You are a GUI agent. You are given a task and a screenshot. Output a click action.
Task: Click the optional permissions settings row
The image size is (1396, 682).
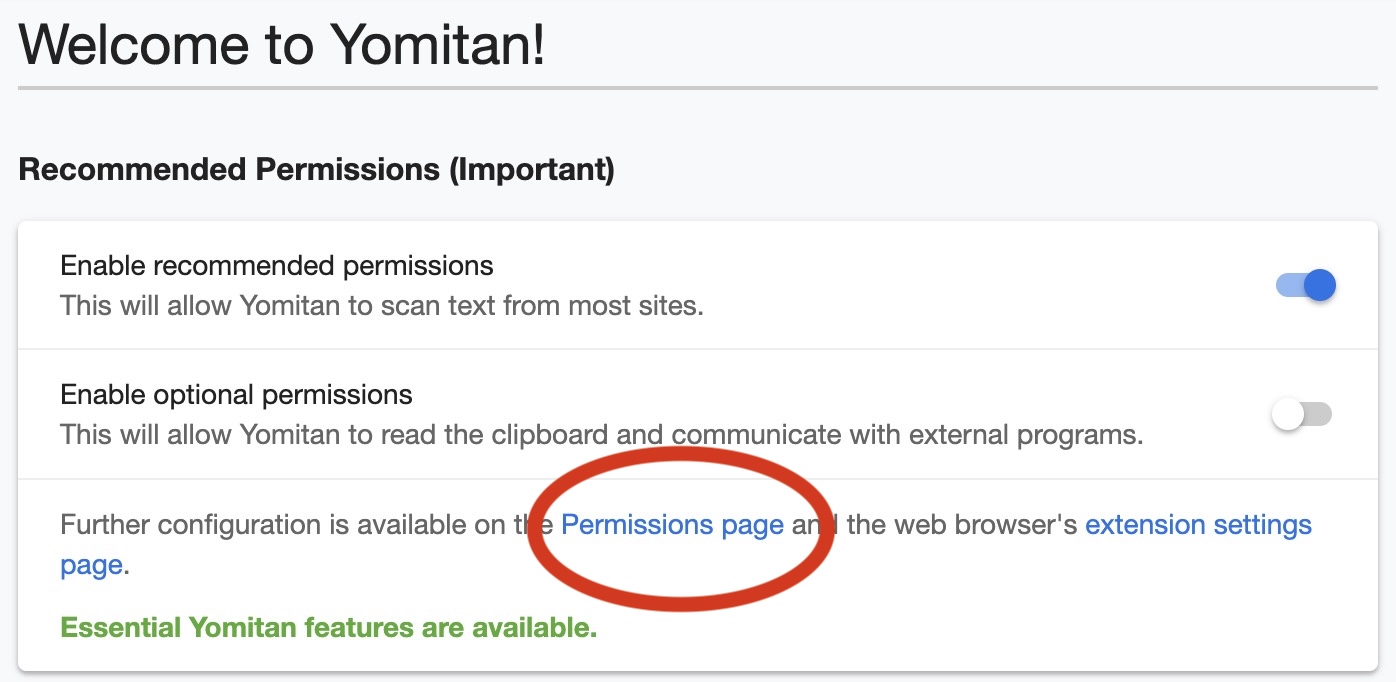tap(698, 414)
